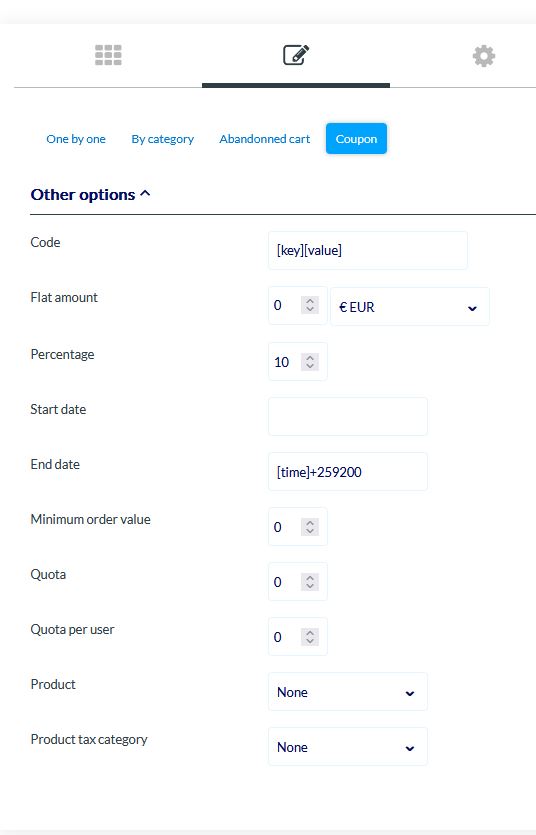Click the End date input field
The height and width of the screenshot is (835, 536).
coord(348,472)
